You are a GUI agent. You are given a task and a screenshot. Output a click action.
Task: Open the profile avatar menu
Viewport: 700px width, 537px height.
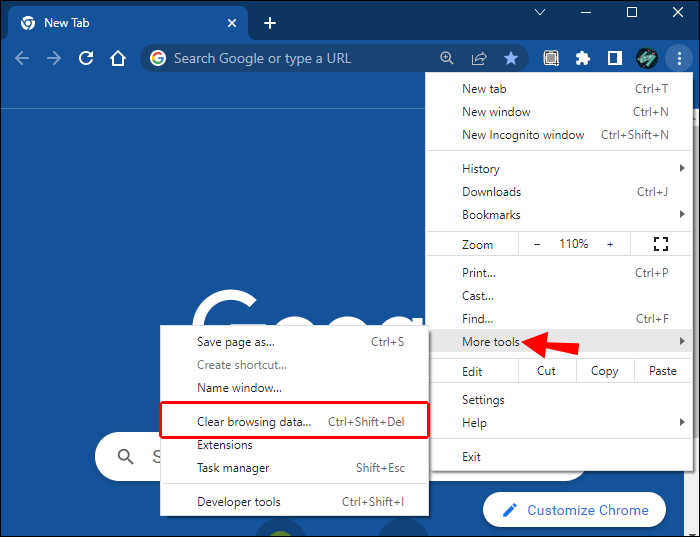[646, 58]
